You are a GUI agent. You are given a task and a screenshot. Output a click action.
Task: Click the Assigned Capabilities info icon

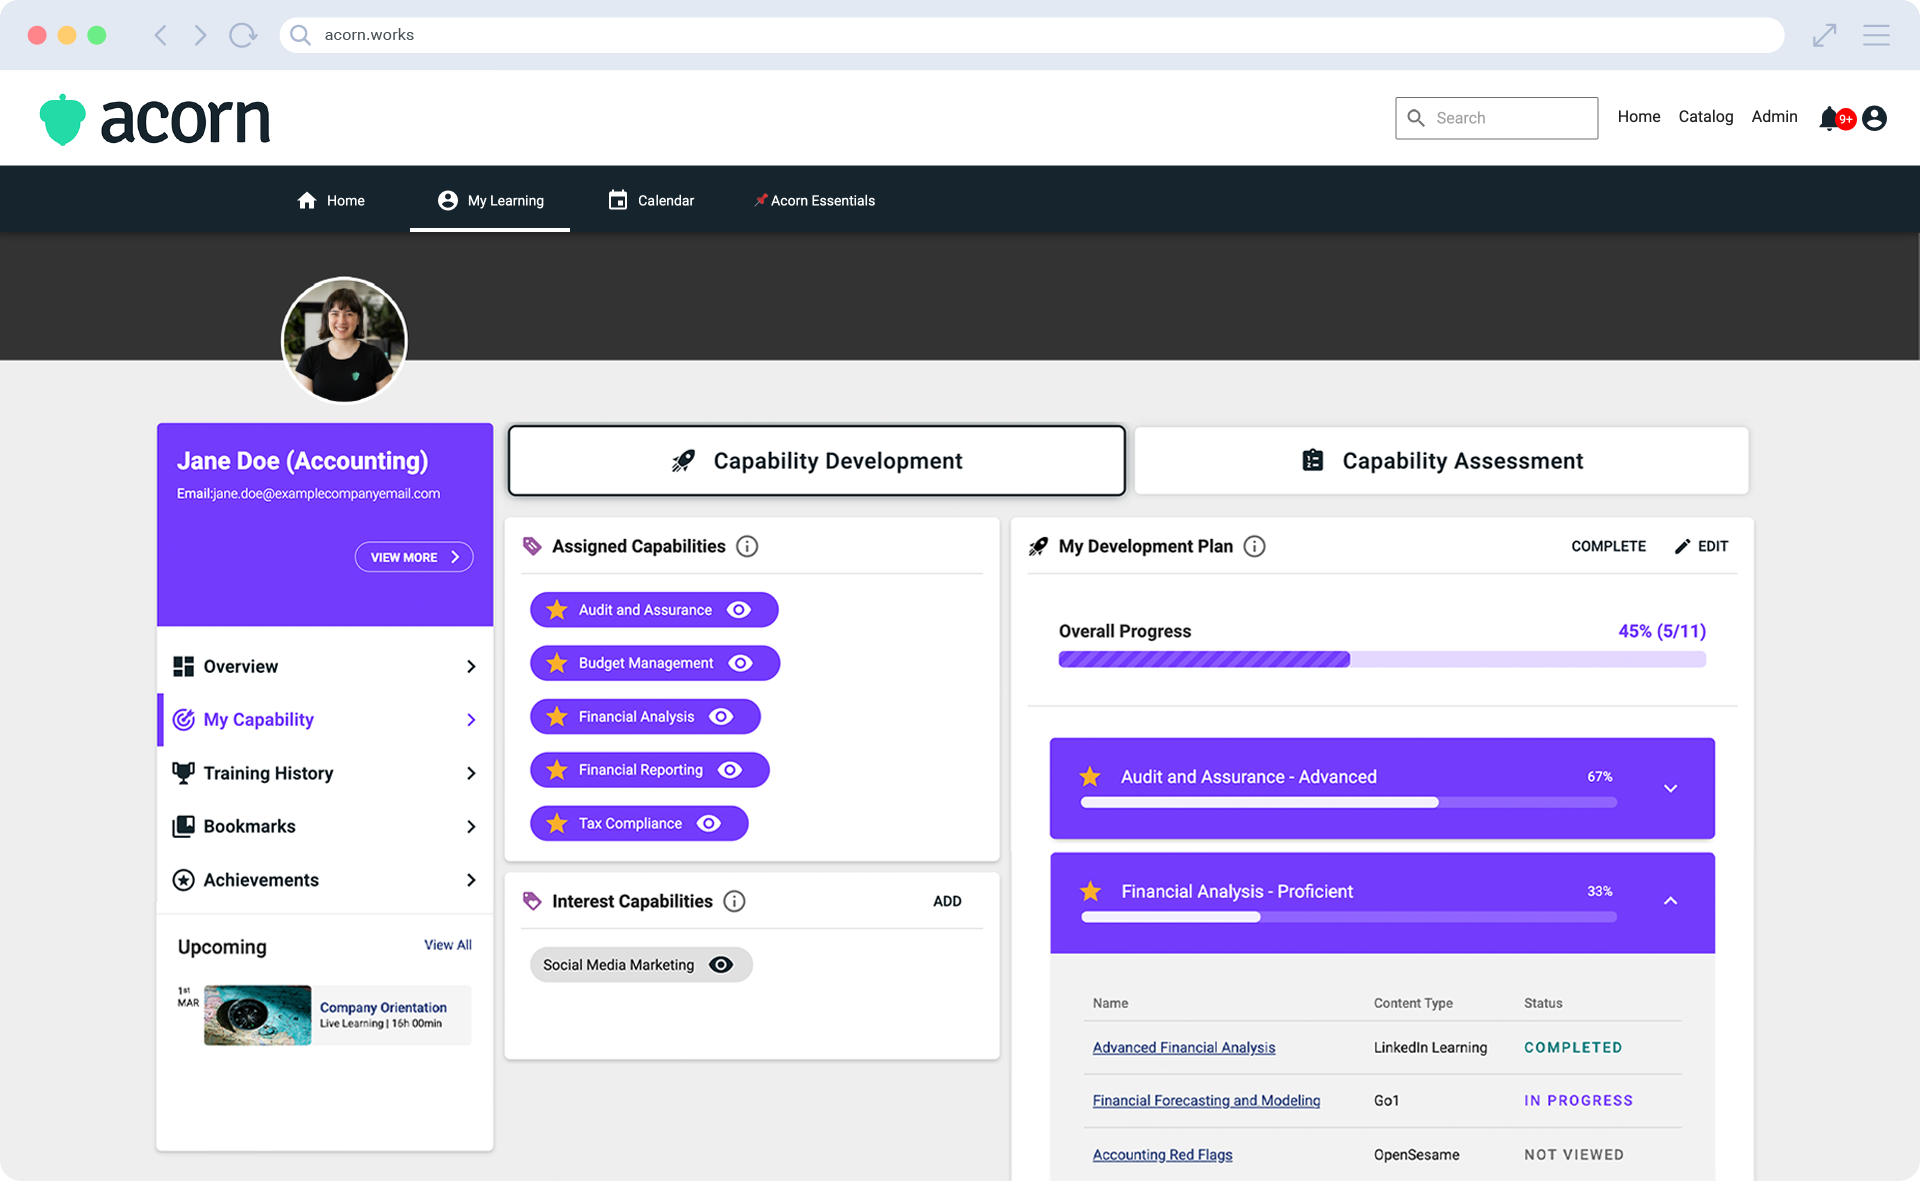747,546
